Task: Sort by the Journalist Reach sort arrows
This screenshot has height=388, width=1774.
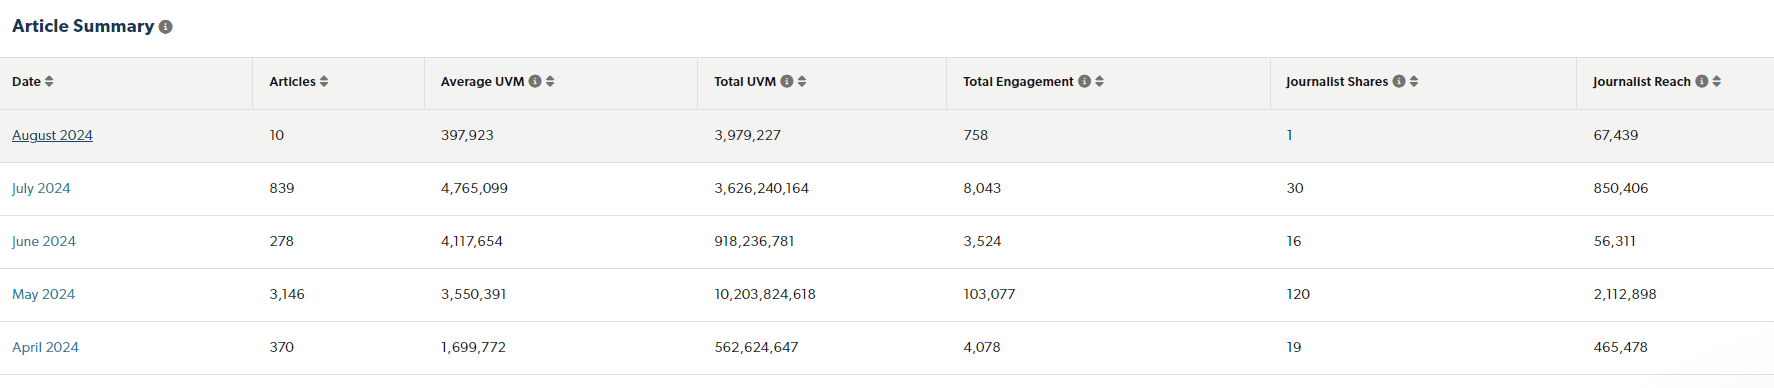Action: (1716, 81)
